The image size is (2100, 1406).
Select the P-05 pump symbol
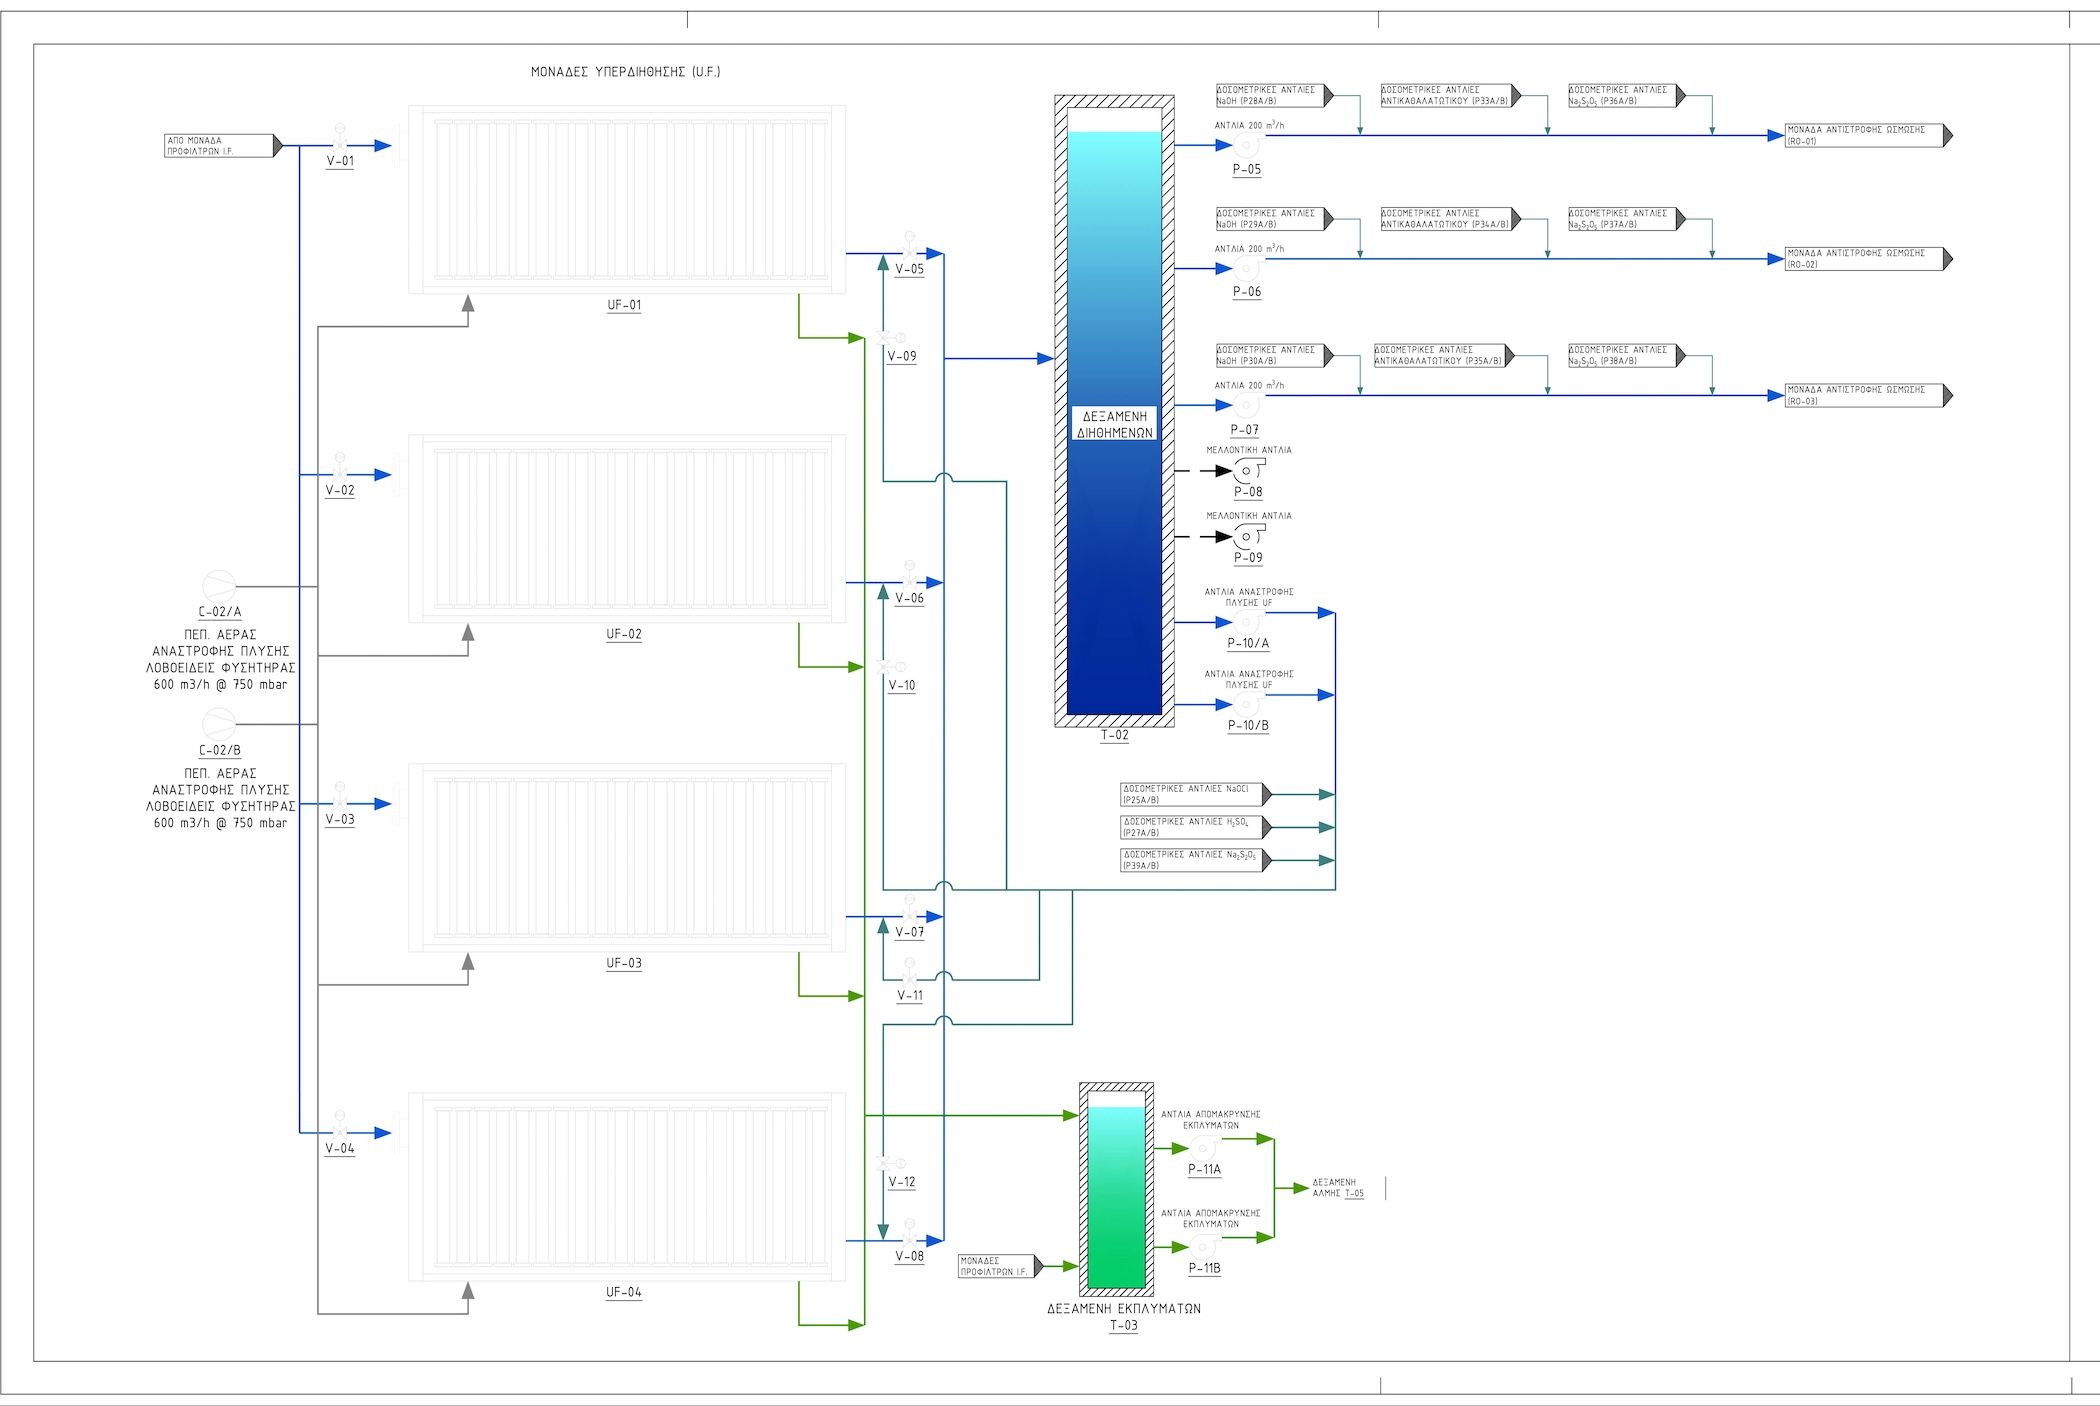(x=1246, y=146)
